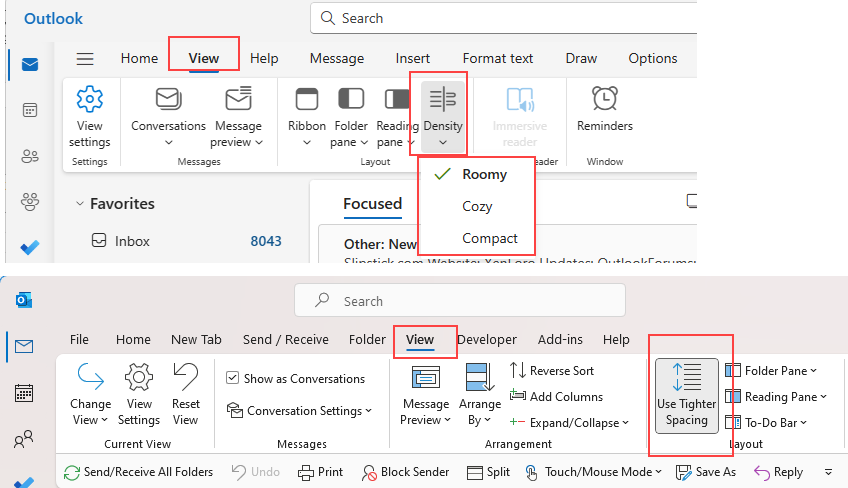Screen dimensions: 848x488
Task: Open File tab in classic Outlook
Action: [79, 340]
